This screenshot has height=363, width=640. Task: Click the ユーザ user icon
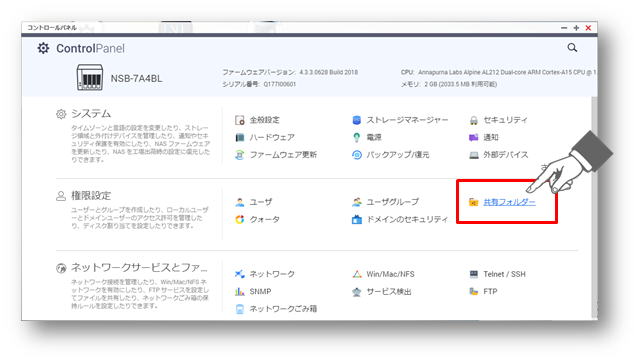[240, 202]
